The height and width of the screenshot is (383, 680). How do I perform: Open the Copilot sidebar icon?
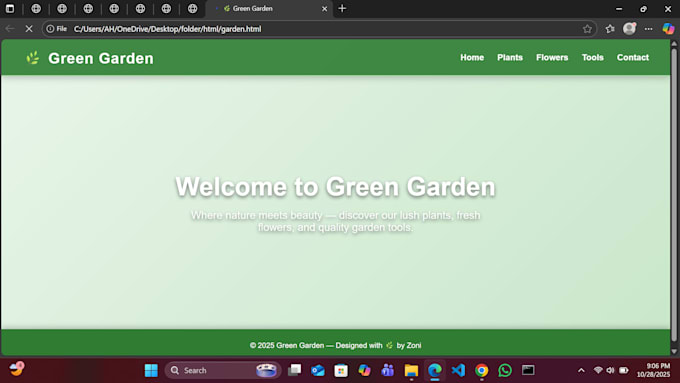click(x=668, y=29)
